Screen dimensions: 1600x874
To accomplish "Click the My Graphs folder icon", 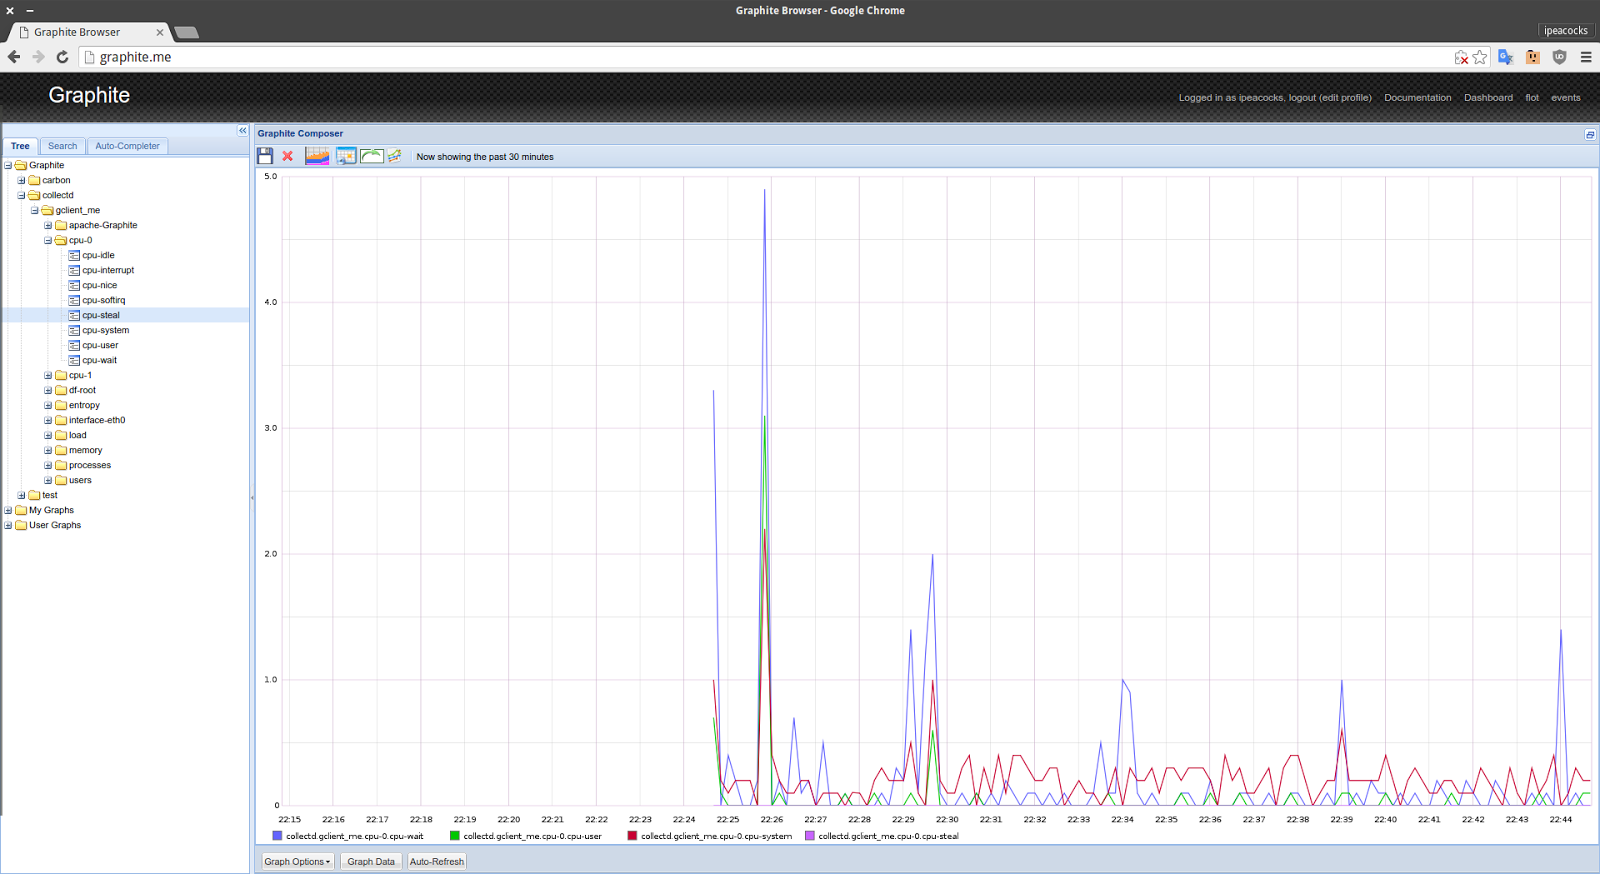I will [21, 510].
